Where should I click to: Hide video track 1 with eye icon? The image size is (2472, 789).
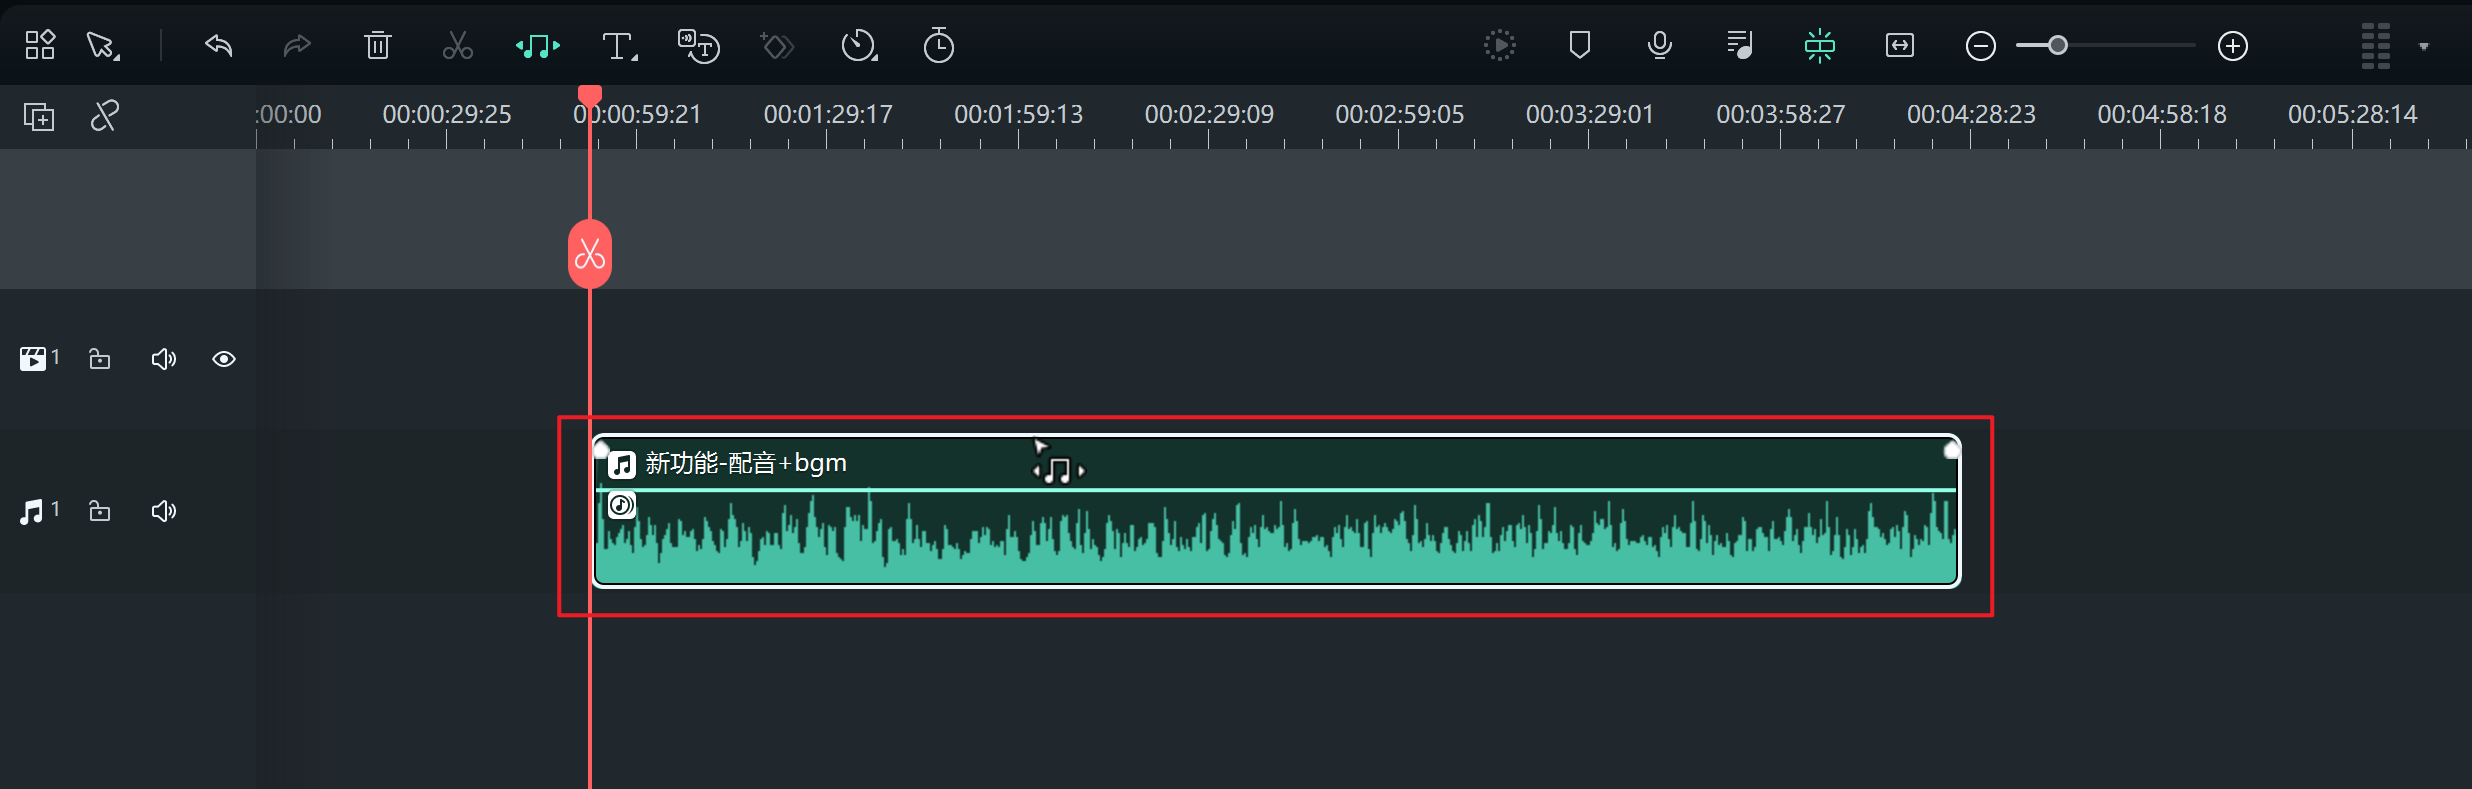[x=224, y=359]
